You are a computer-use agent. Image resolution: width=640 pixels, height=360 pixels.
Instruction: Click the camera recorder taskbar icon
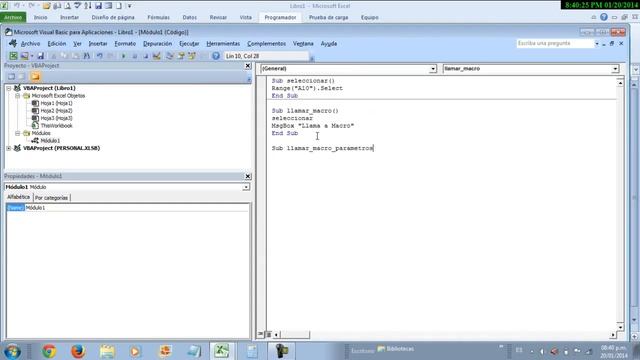pos(281,351)
